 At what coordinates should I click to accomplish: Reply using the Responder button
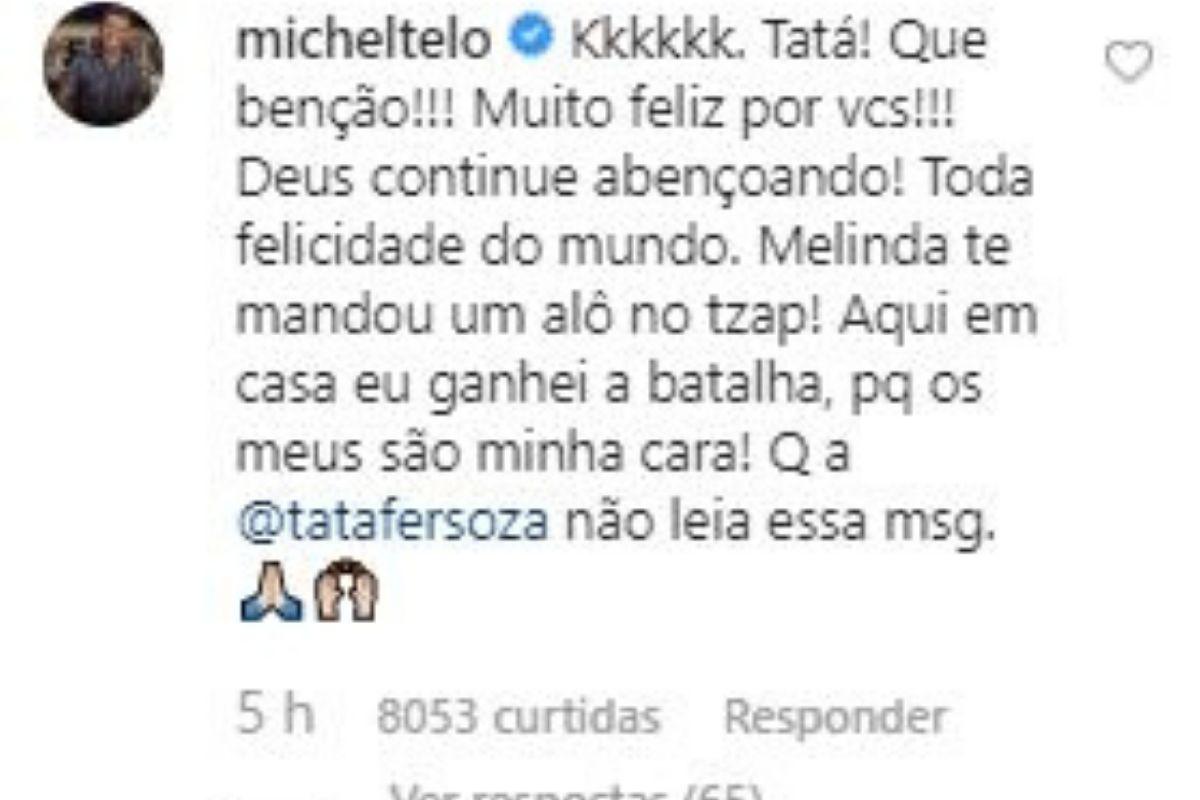click(834, 716)
